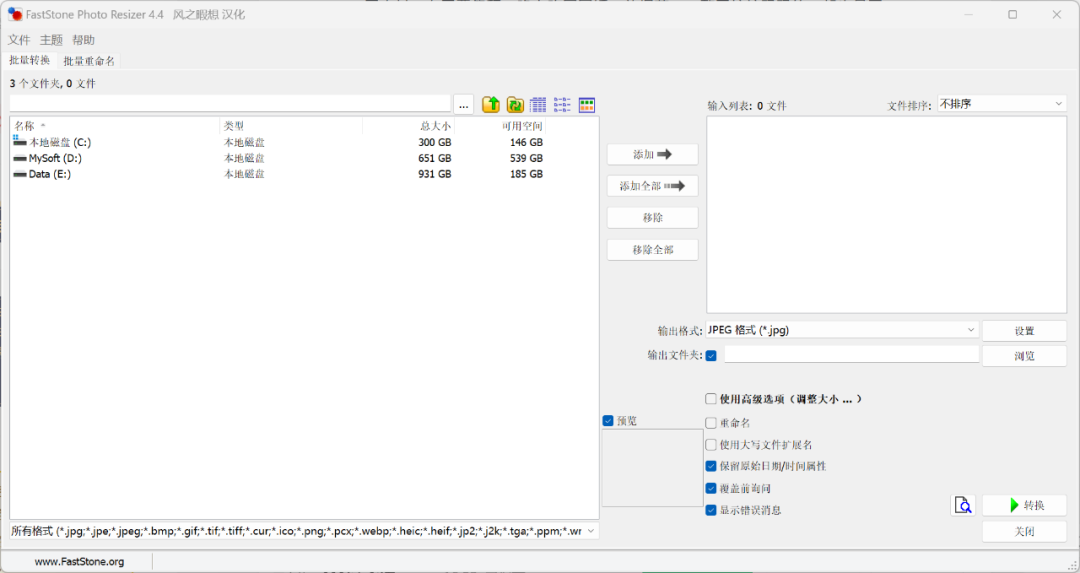Image resolution: width=1080 pixels, height=573 pixels.
Task: Click the 设置 button
Action: 1024,331
